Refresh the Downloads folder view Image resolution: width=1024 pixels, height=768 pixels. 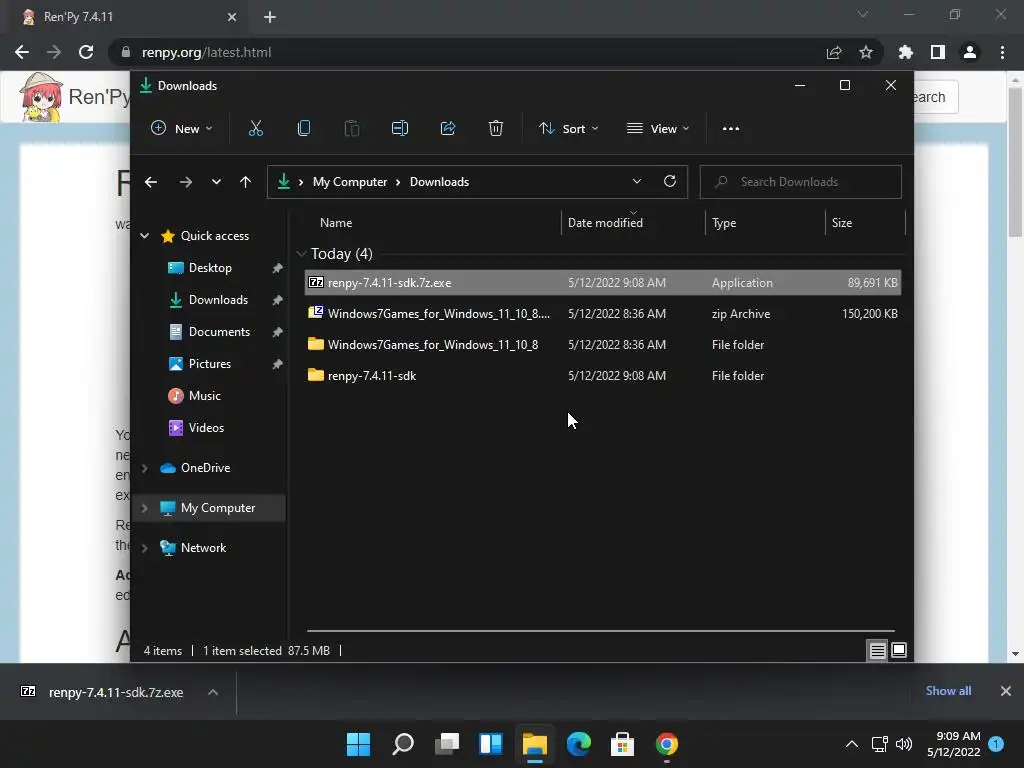click(670, 182)
